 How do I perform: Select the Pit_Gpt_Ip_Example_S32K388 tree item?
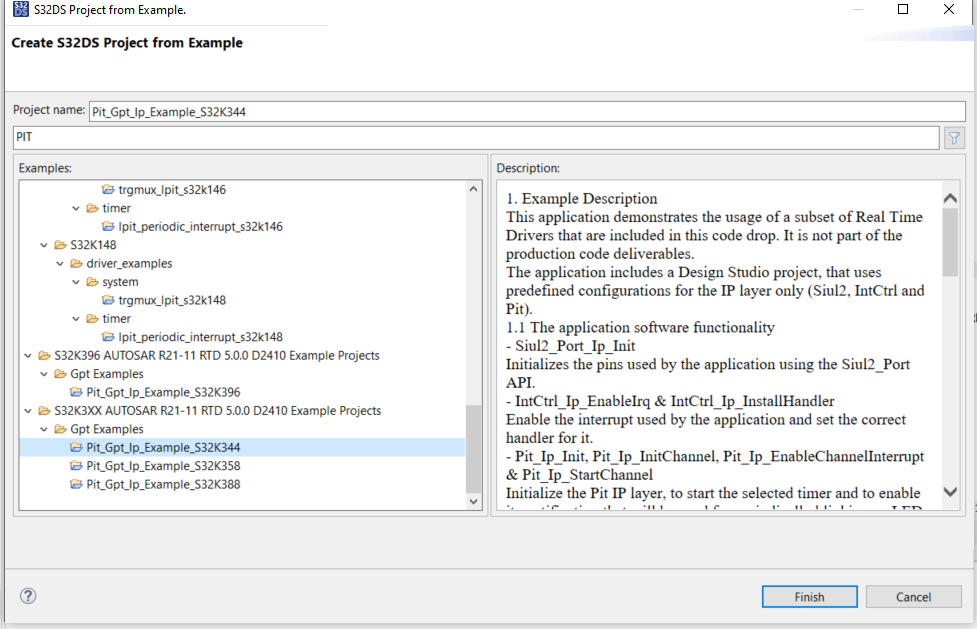click(160, 483)
